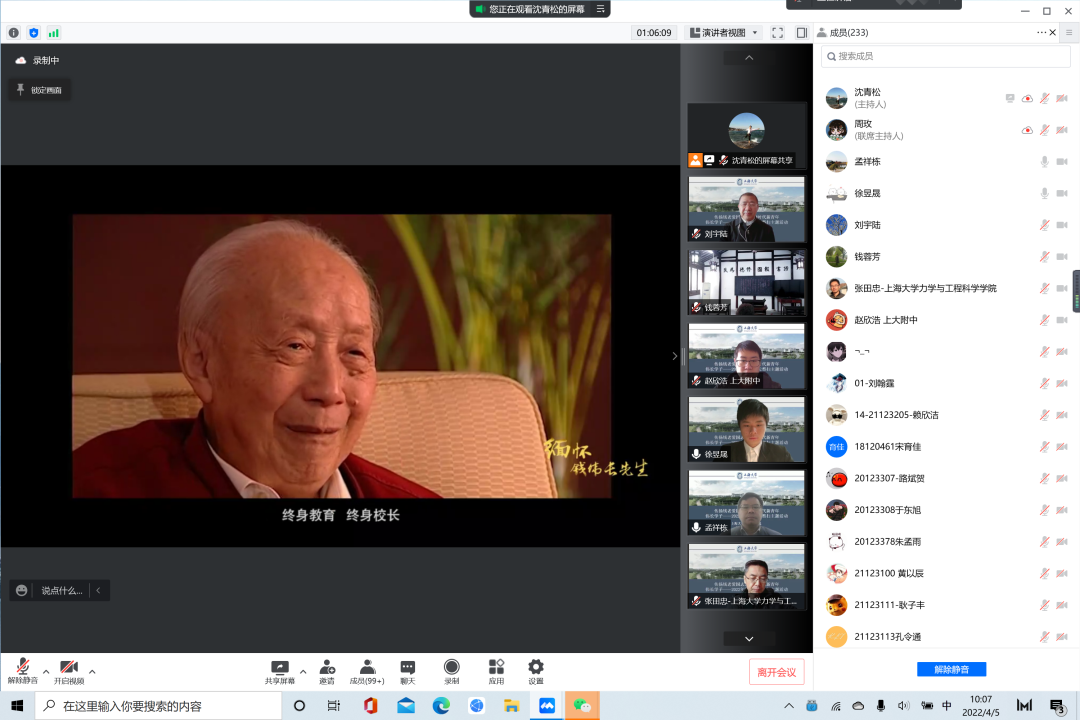Open Task View on taskbar
Image resolution: width=1080 pixels, height=720 pixels.
tap(334, 706)
